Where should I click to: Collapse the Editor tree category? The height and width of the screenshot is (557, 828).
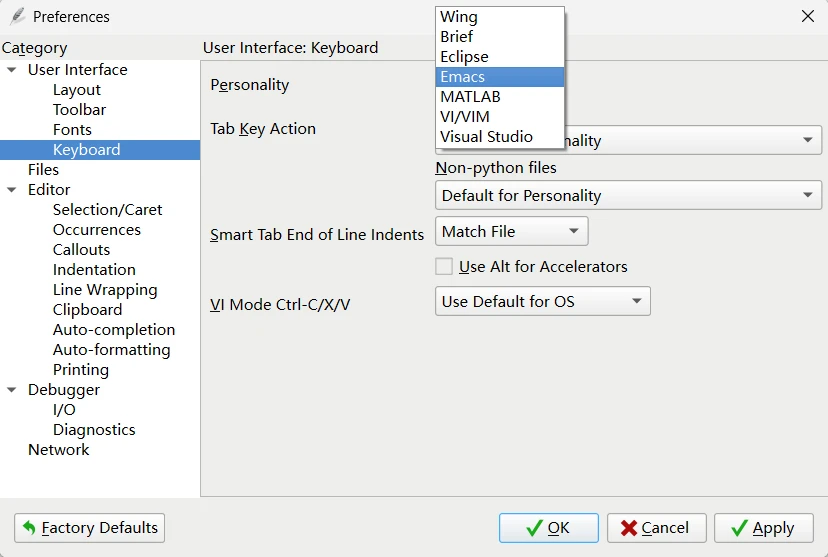point(12,190)
